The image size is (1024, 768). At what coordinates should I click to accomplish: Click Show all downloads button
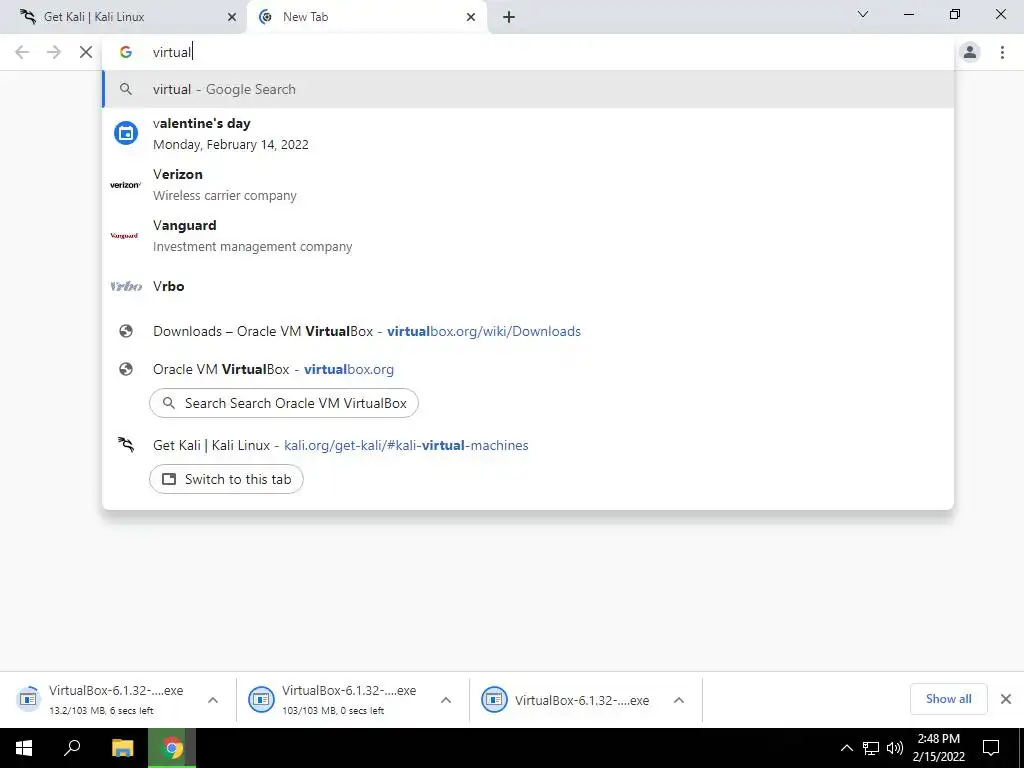point(948,699)
